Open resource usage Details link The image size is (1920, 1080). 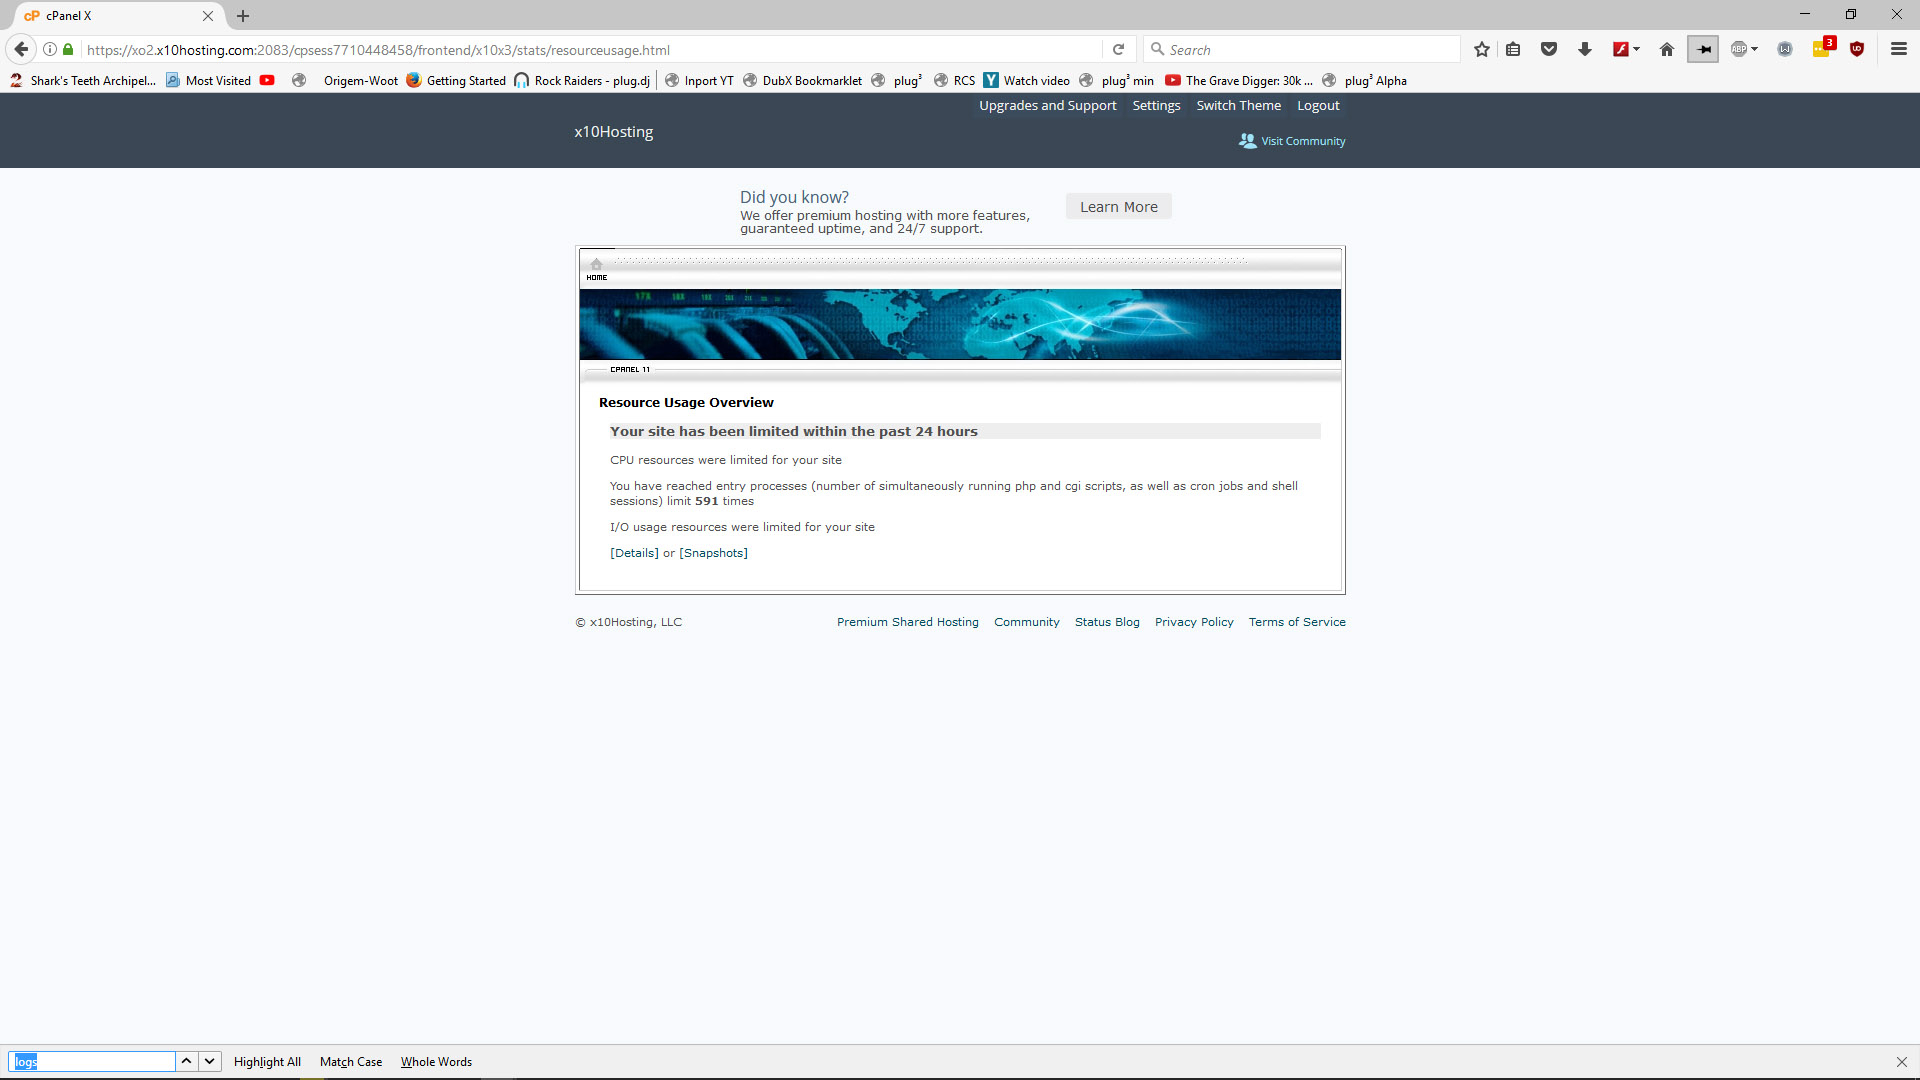(634, 553)
